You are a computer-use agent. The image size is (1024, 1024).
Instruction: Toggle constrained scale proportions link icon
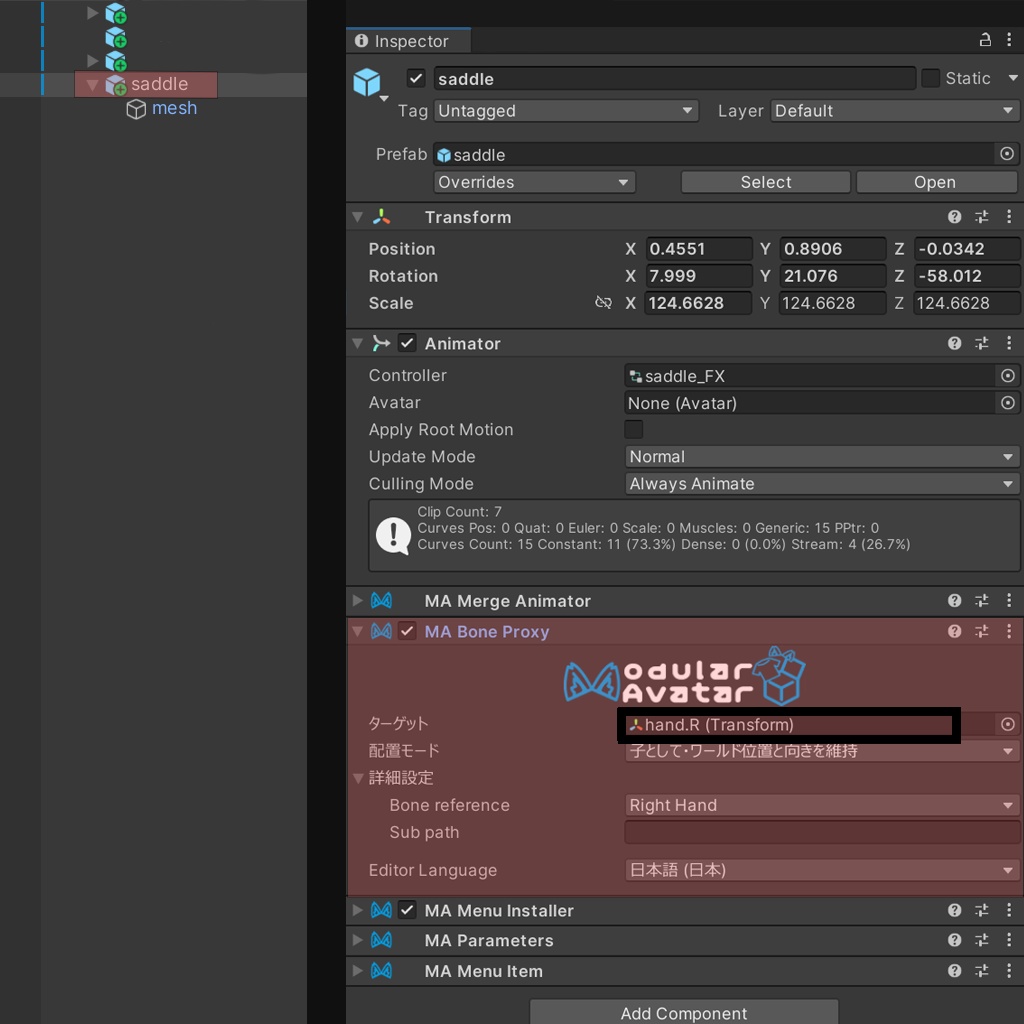pyautogui.click(x=603, y=302)
